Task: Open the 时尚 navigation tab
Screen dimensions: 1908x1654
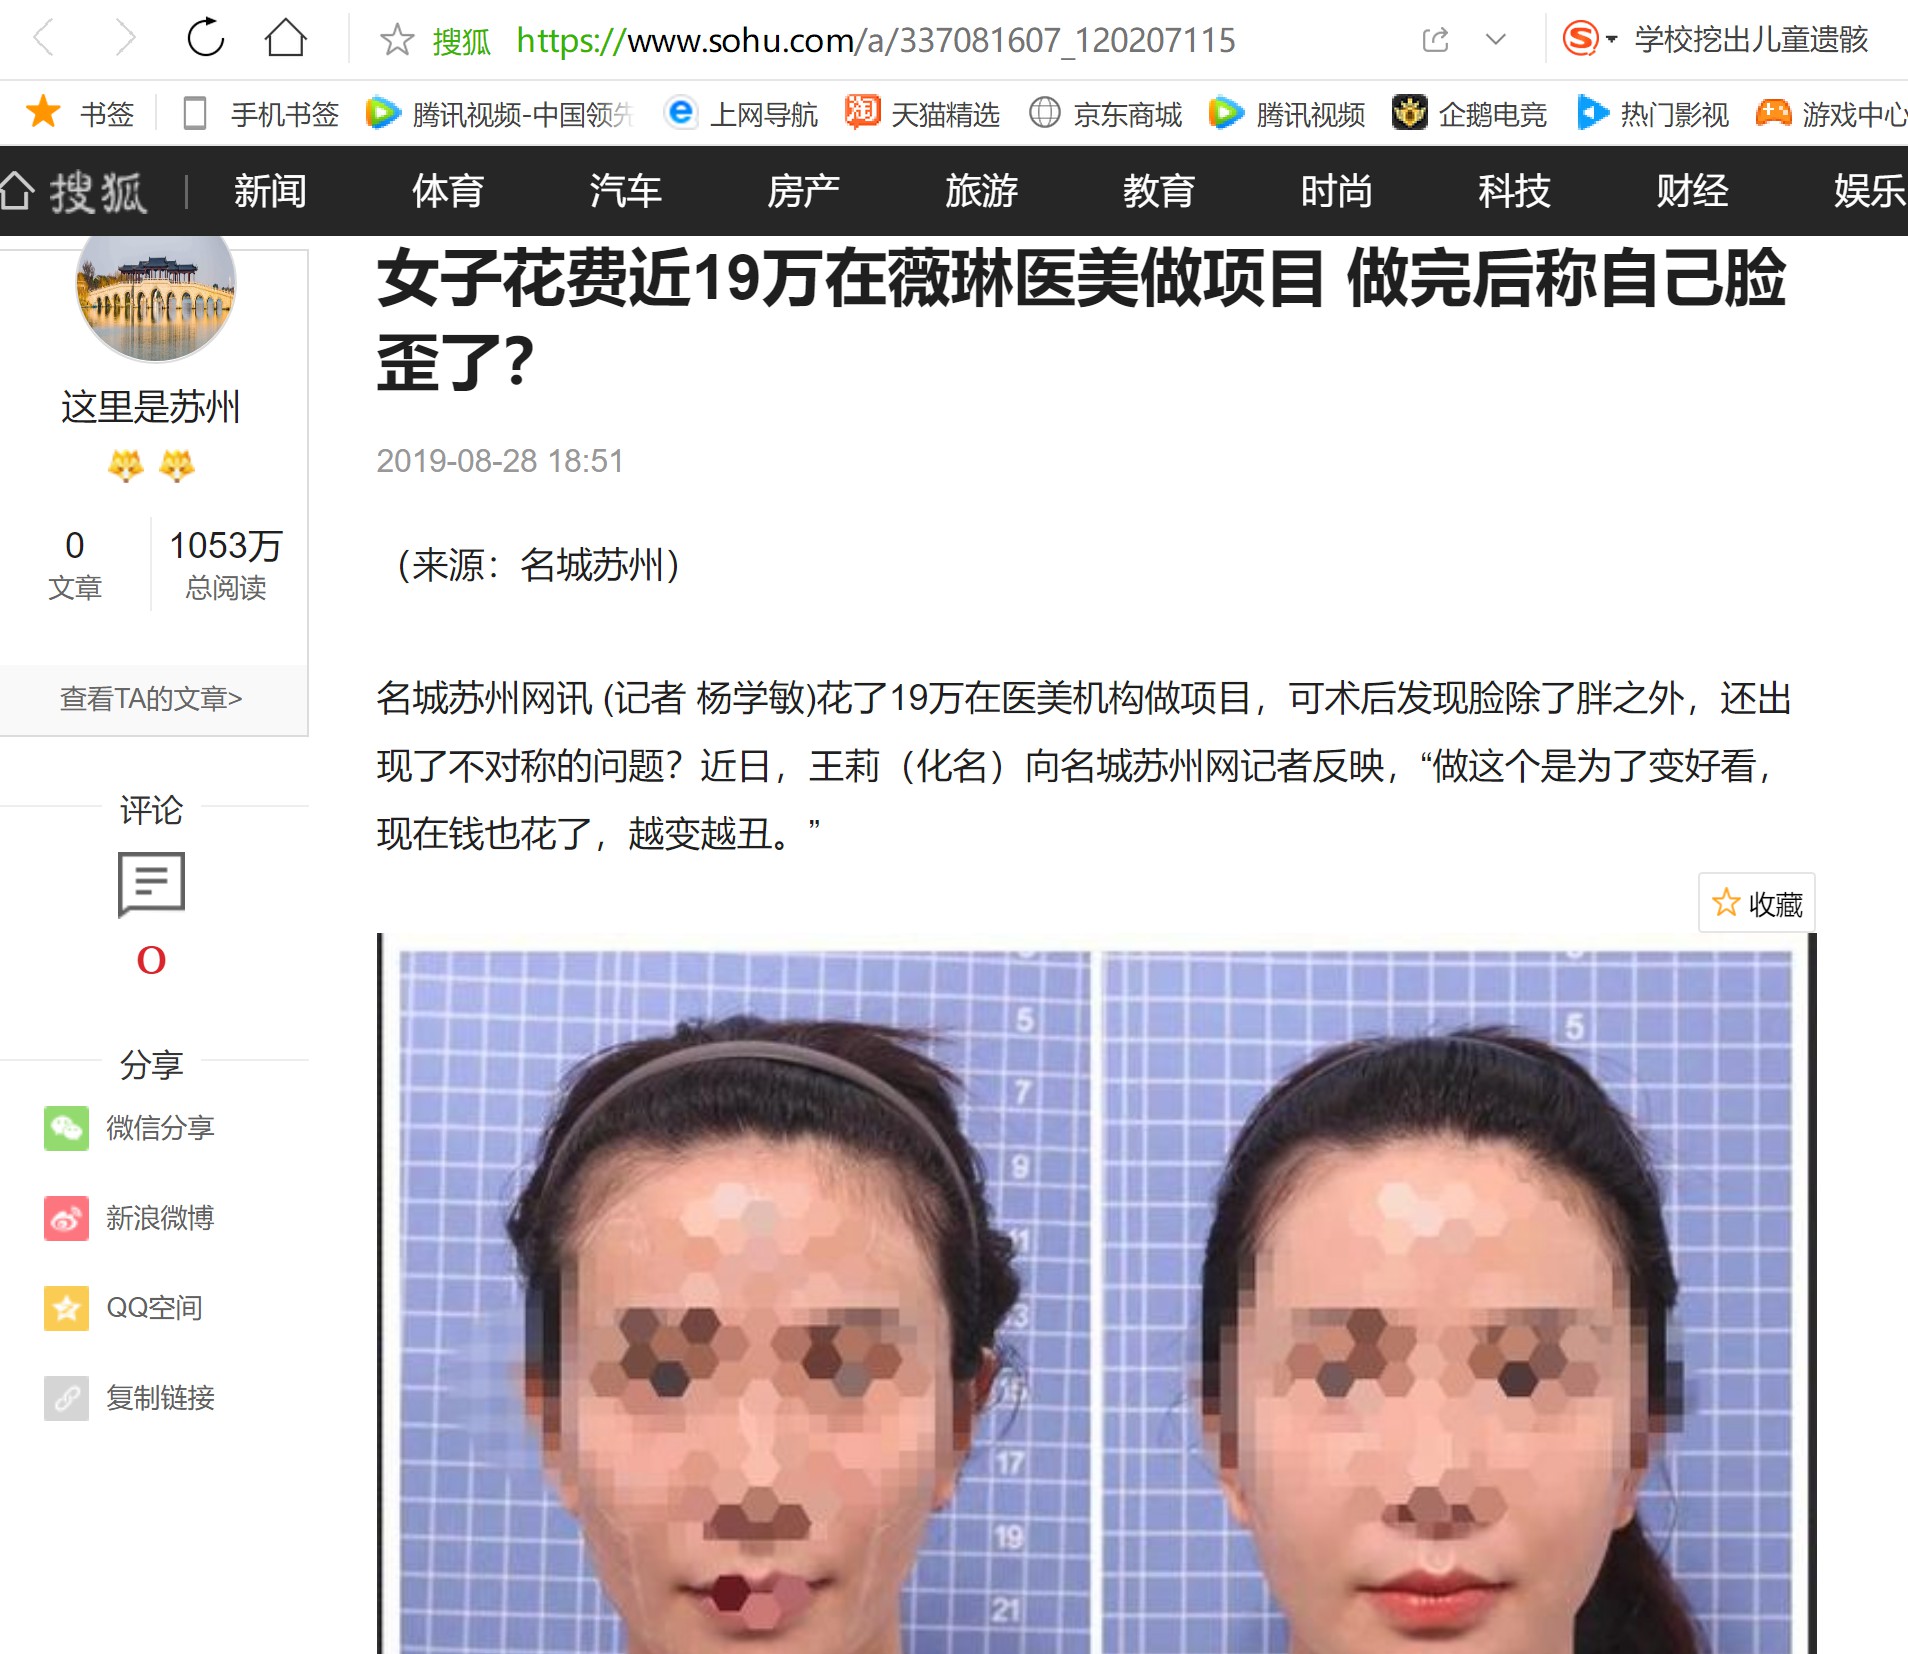Action: coord(1337,190)
